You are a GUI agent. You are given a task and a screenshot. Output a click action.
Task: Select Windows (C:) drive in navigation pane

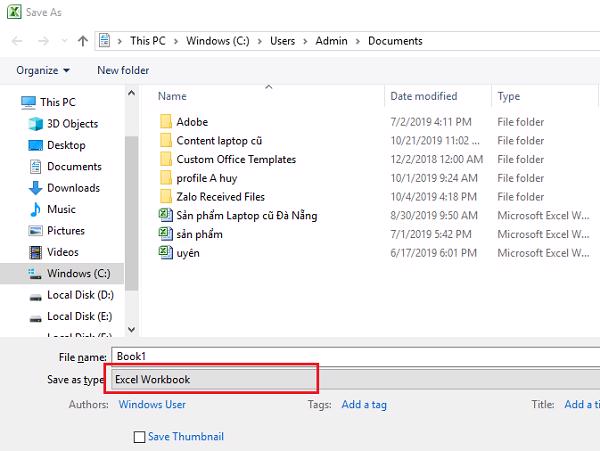point(62,274)
